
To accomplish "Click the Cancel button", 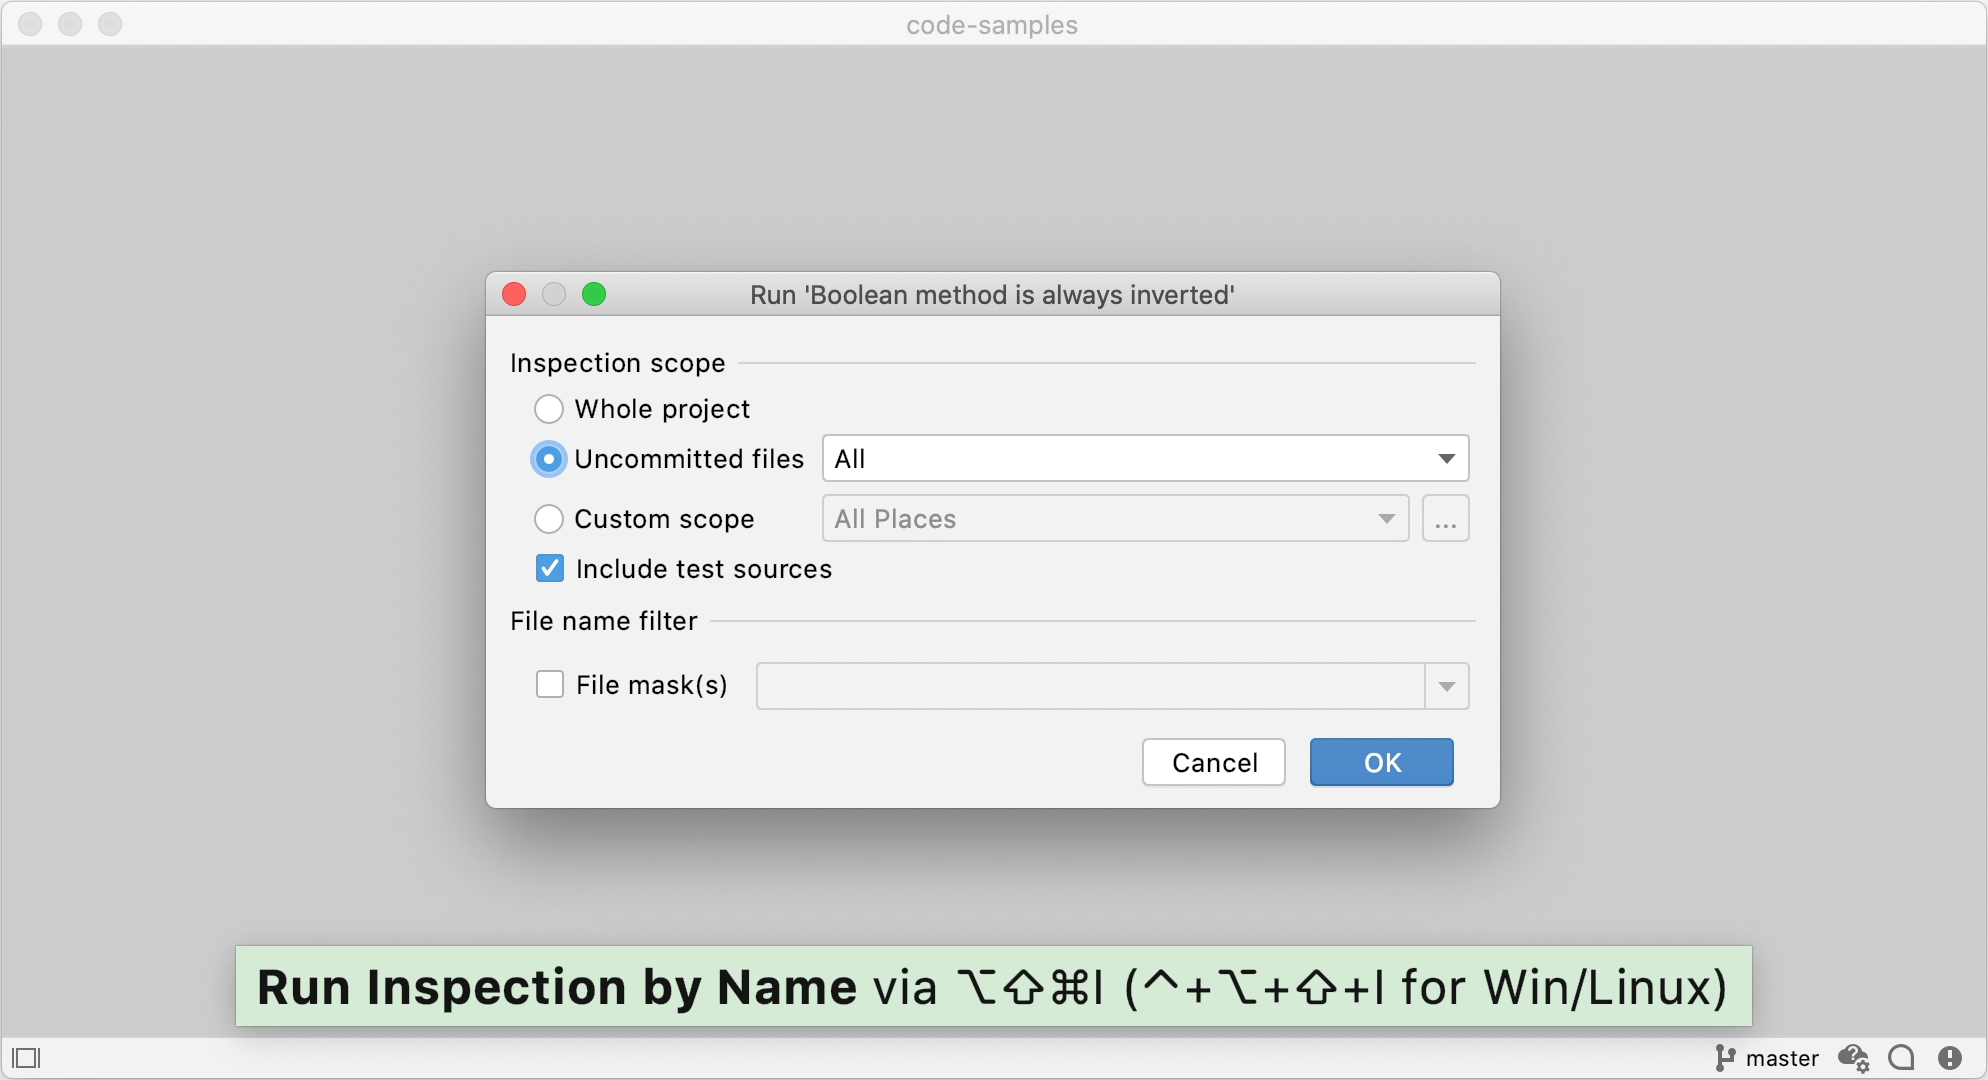I will coord(1214,762).
